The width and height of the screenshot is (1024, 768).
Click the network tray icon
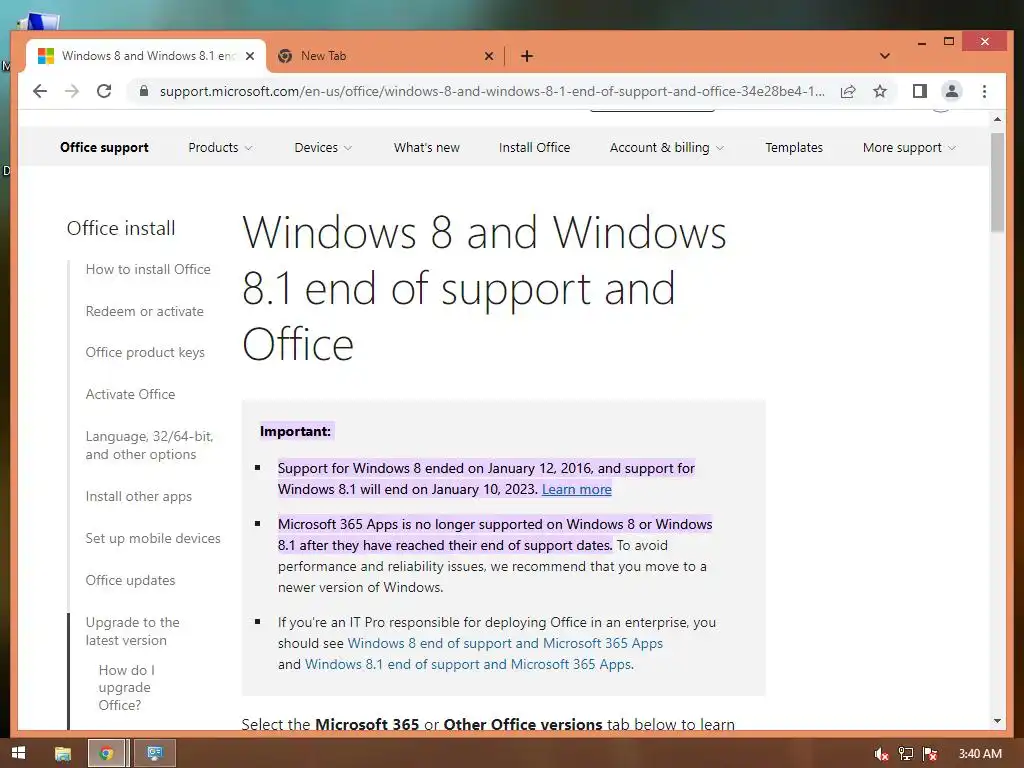[906, 754]
